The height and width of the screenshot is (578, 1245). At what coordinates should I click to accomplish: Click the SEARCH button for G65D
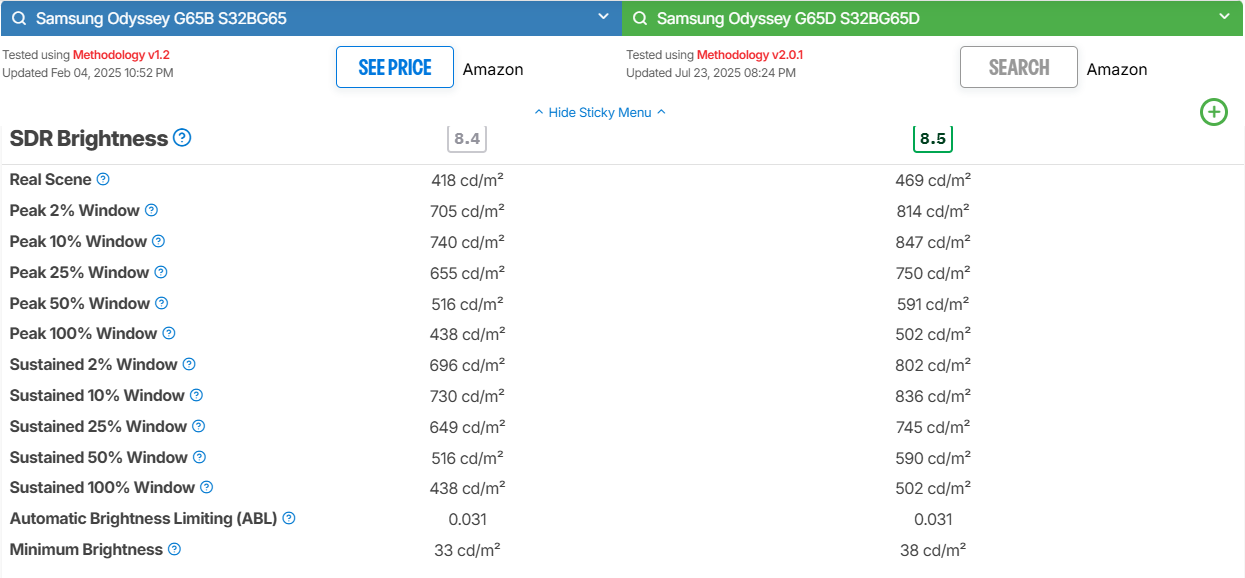[x=1019, y=67]
